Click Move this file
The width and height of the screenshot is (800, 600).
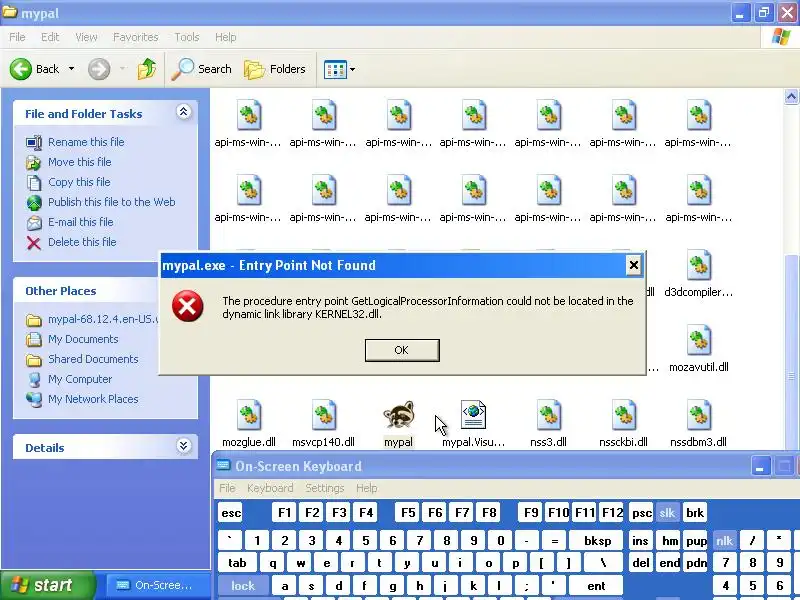tap(80, 162)
